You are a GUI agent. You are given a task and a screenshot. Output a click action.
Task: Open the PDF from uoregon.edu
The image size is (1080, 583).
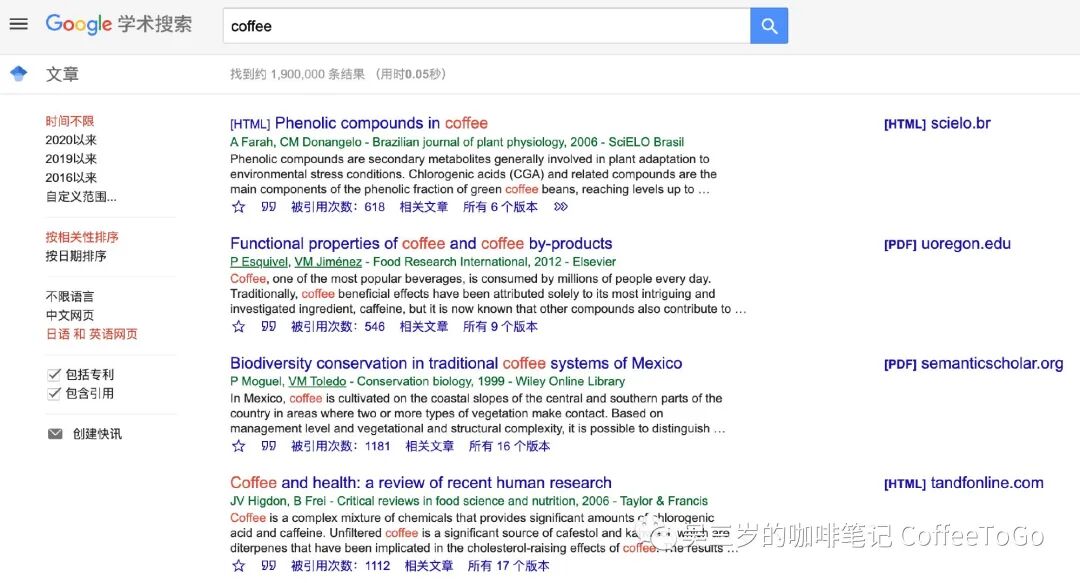tap(945, 243)
